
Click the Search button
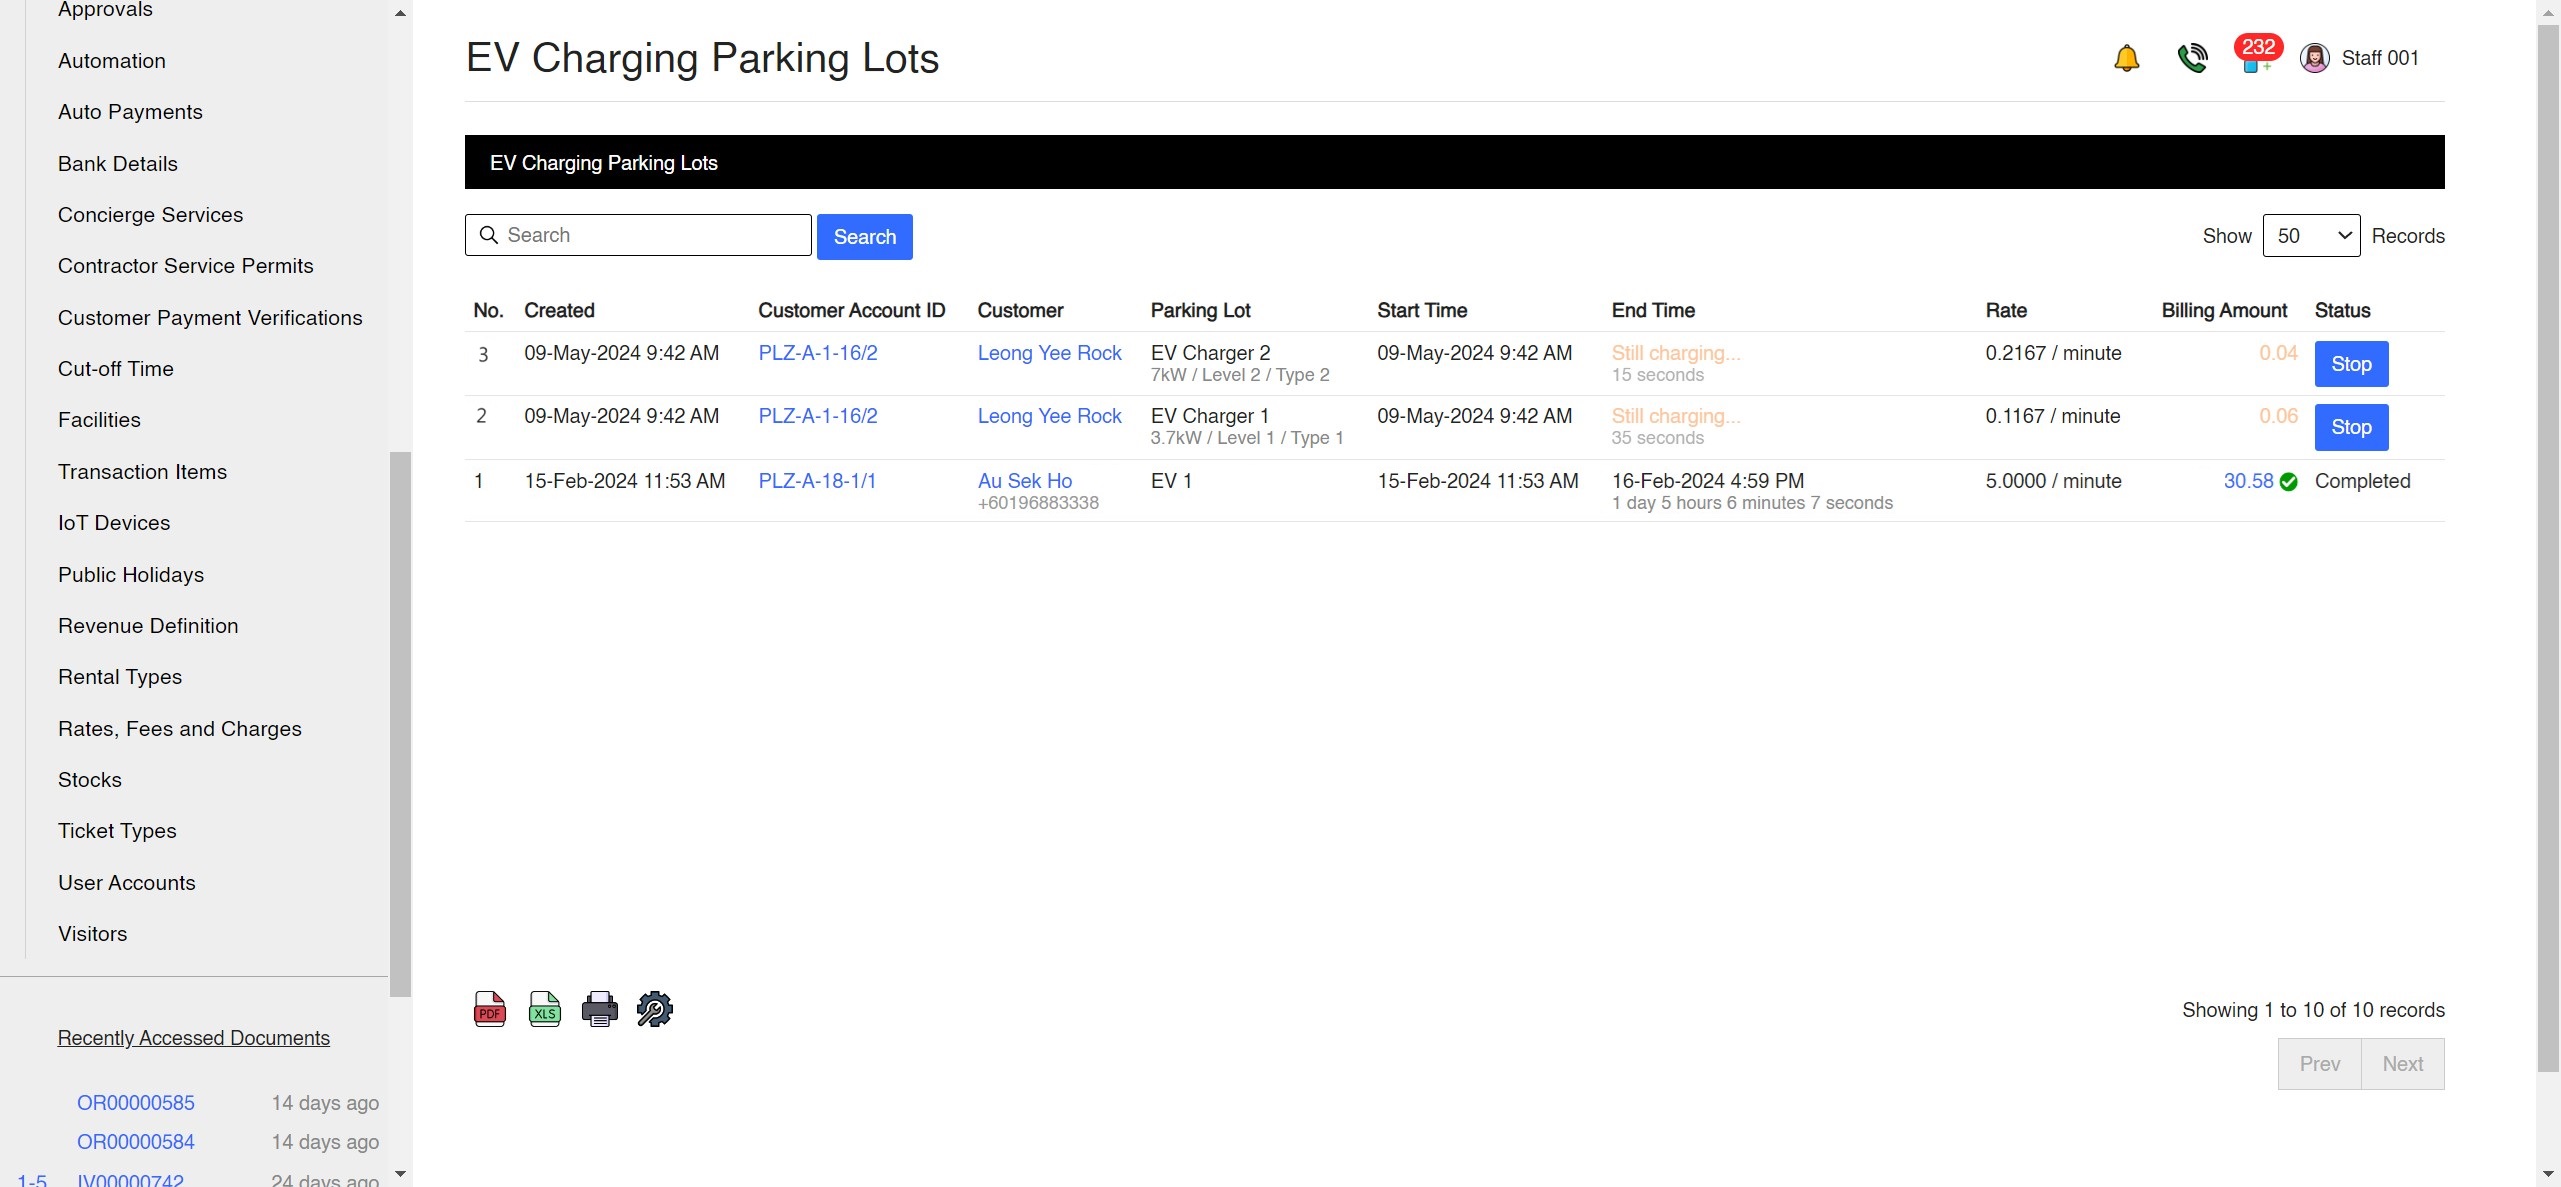(x=864, y=236)
